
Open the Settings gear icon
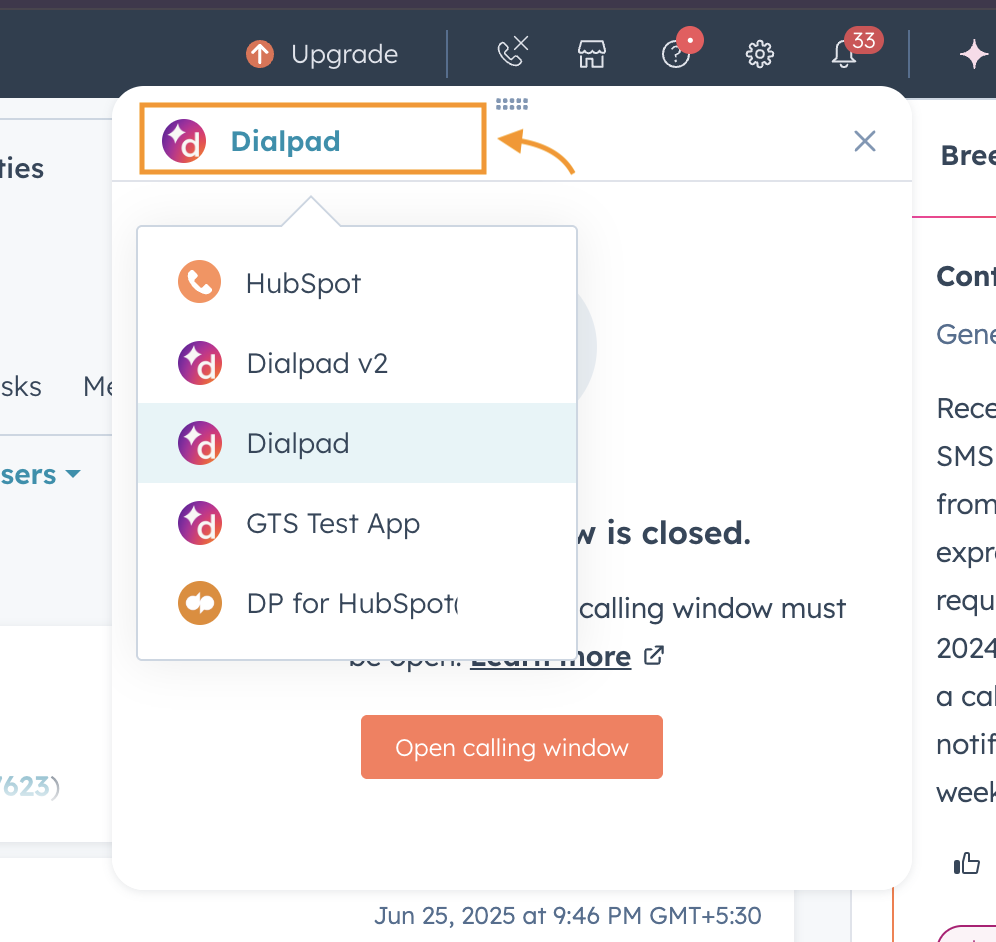[760, 55]
